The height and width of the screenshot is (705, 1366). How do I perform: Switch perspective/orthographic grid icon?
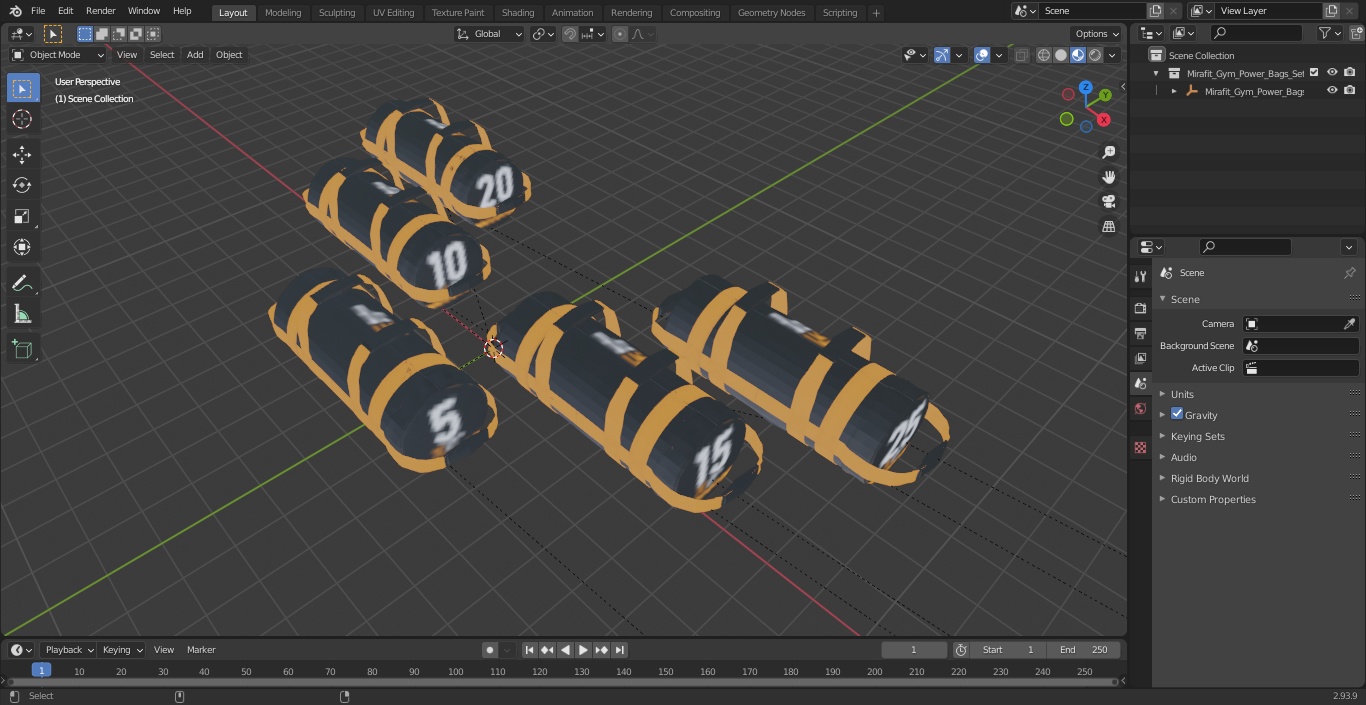pos(1108,227)
